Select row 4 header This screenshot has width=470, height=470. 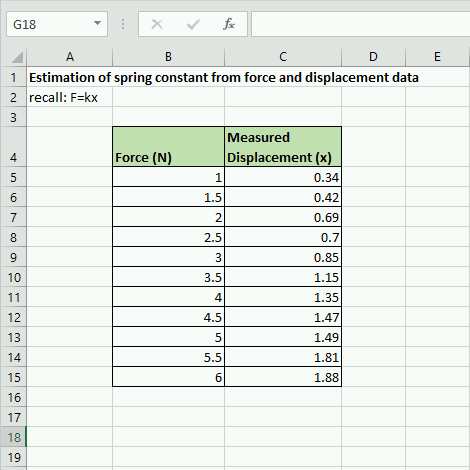point(13,147)
